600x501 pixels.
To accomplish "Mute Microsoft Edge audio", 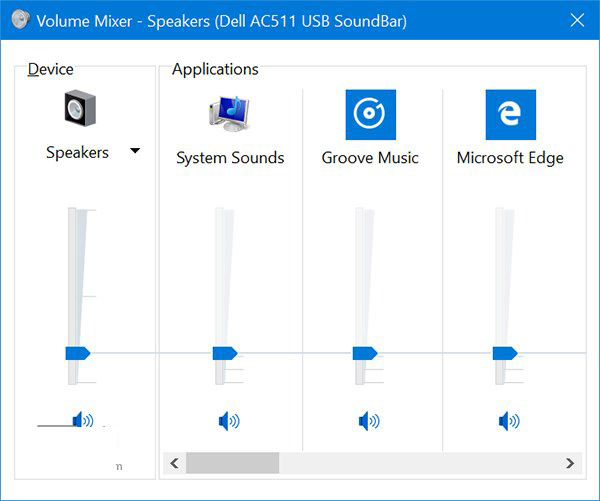I will (x=509, y=421).
